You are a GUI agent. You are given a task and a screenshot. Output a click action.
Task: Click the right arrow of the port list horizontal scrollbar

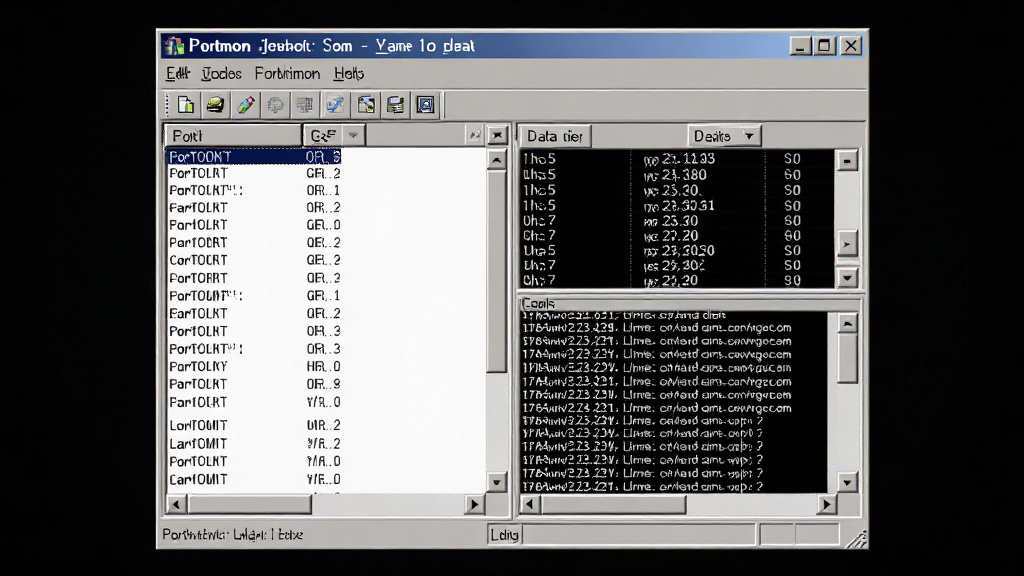[474, 504]
